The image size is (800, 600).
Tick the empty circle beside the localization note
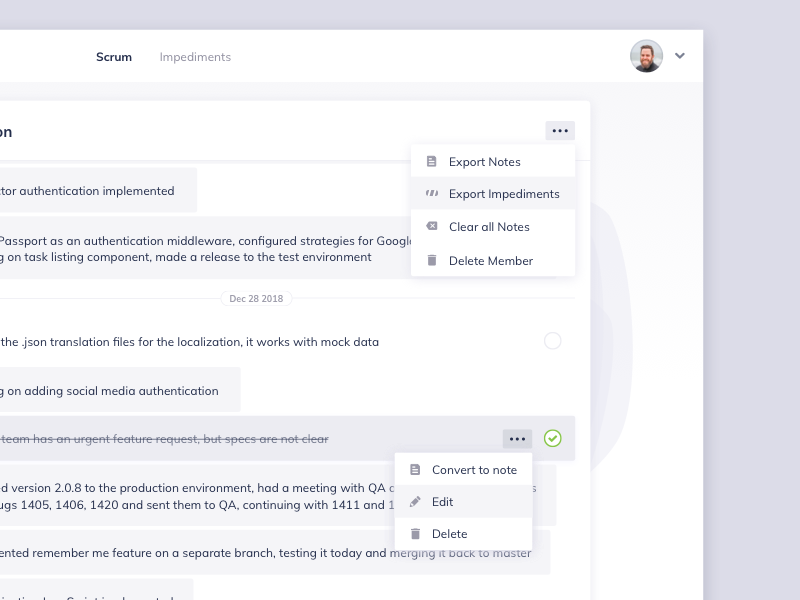coord(553,341)
